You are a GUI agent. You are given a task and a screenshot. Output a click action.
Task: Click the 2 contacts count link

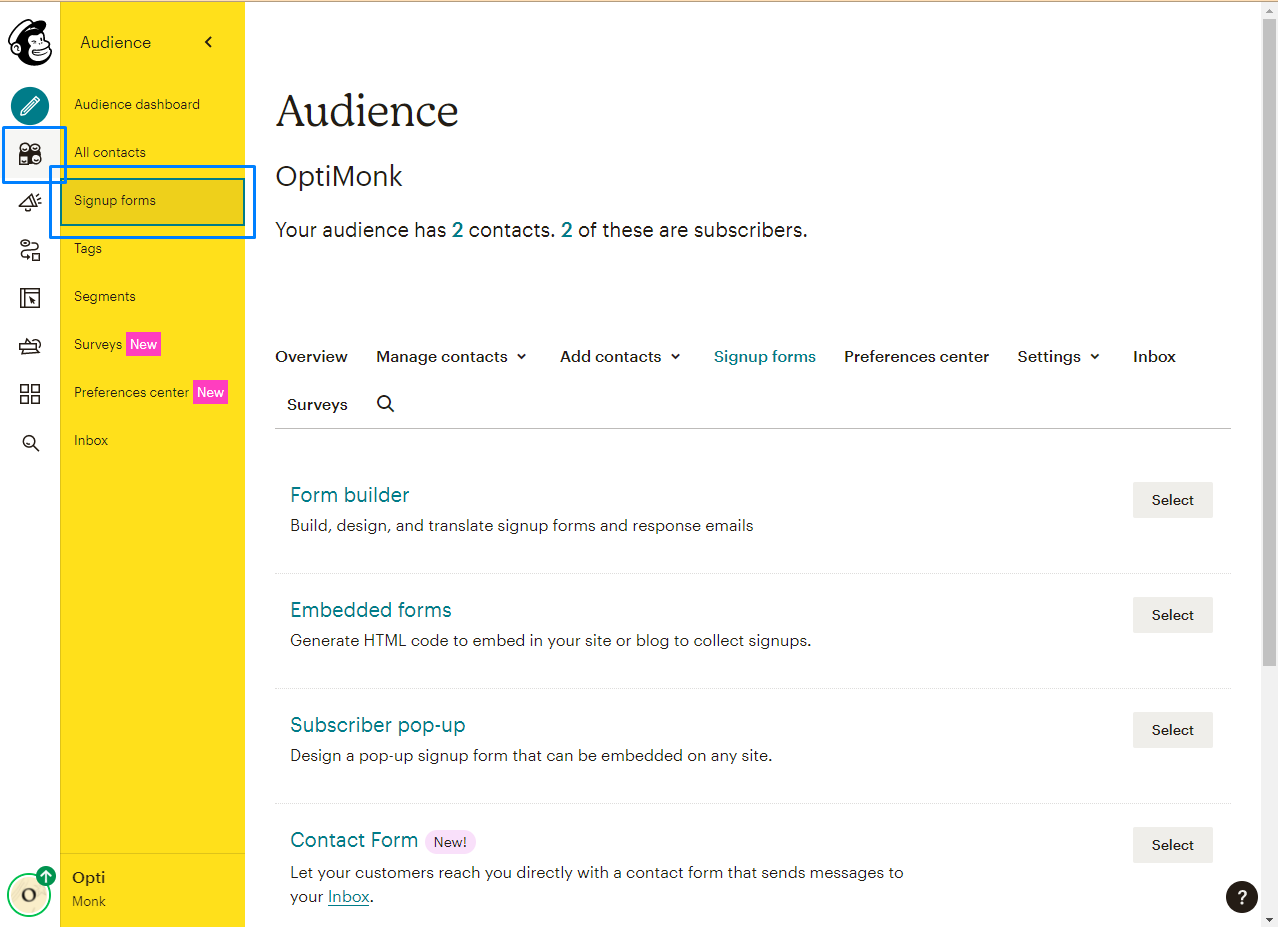coord(457,230)
